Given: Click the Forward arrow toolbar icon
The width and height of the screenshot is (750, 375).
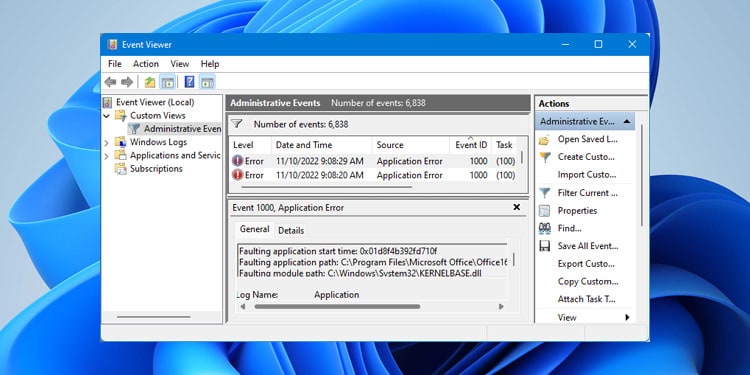Looking at the screenshot, I should (127, 82).
